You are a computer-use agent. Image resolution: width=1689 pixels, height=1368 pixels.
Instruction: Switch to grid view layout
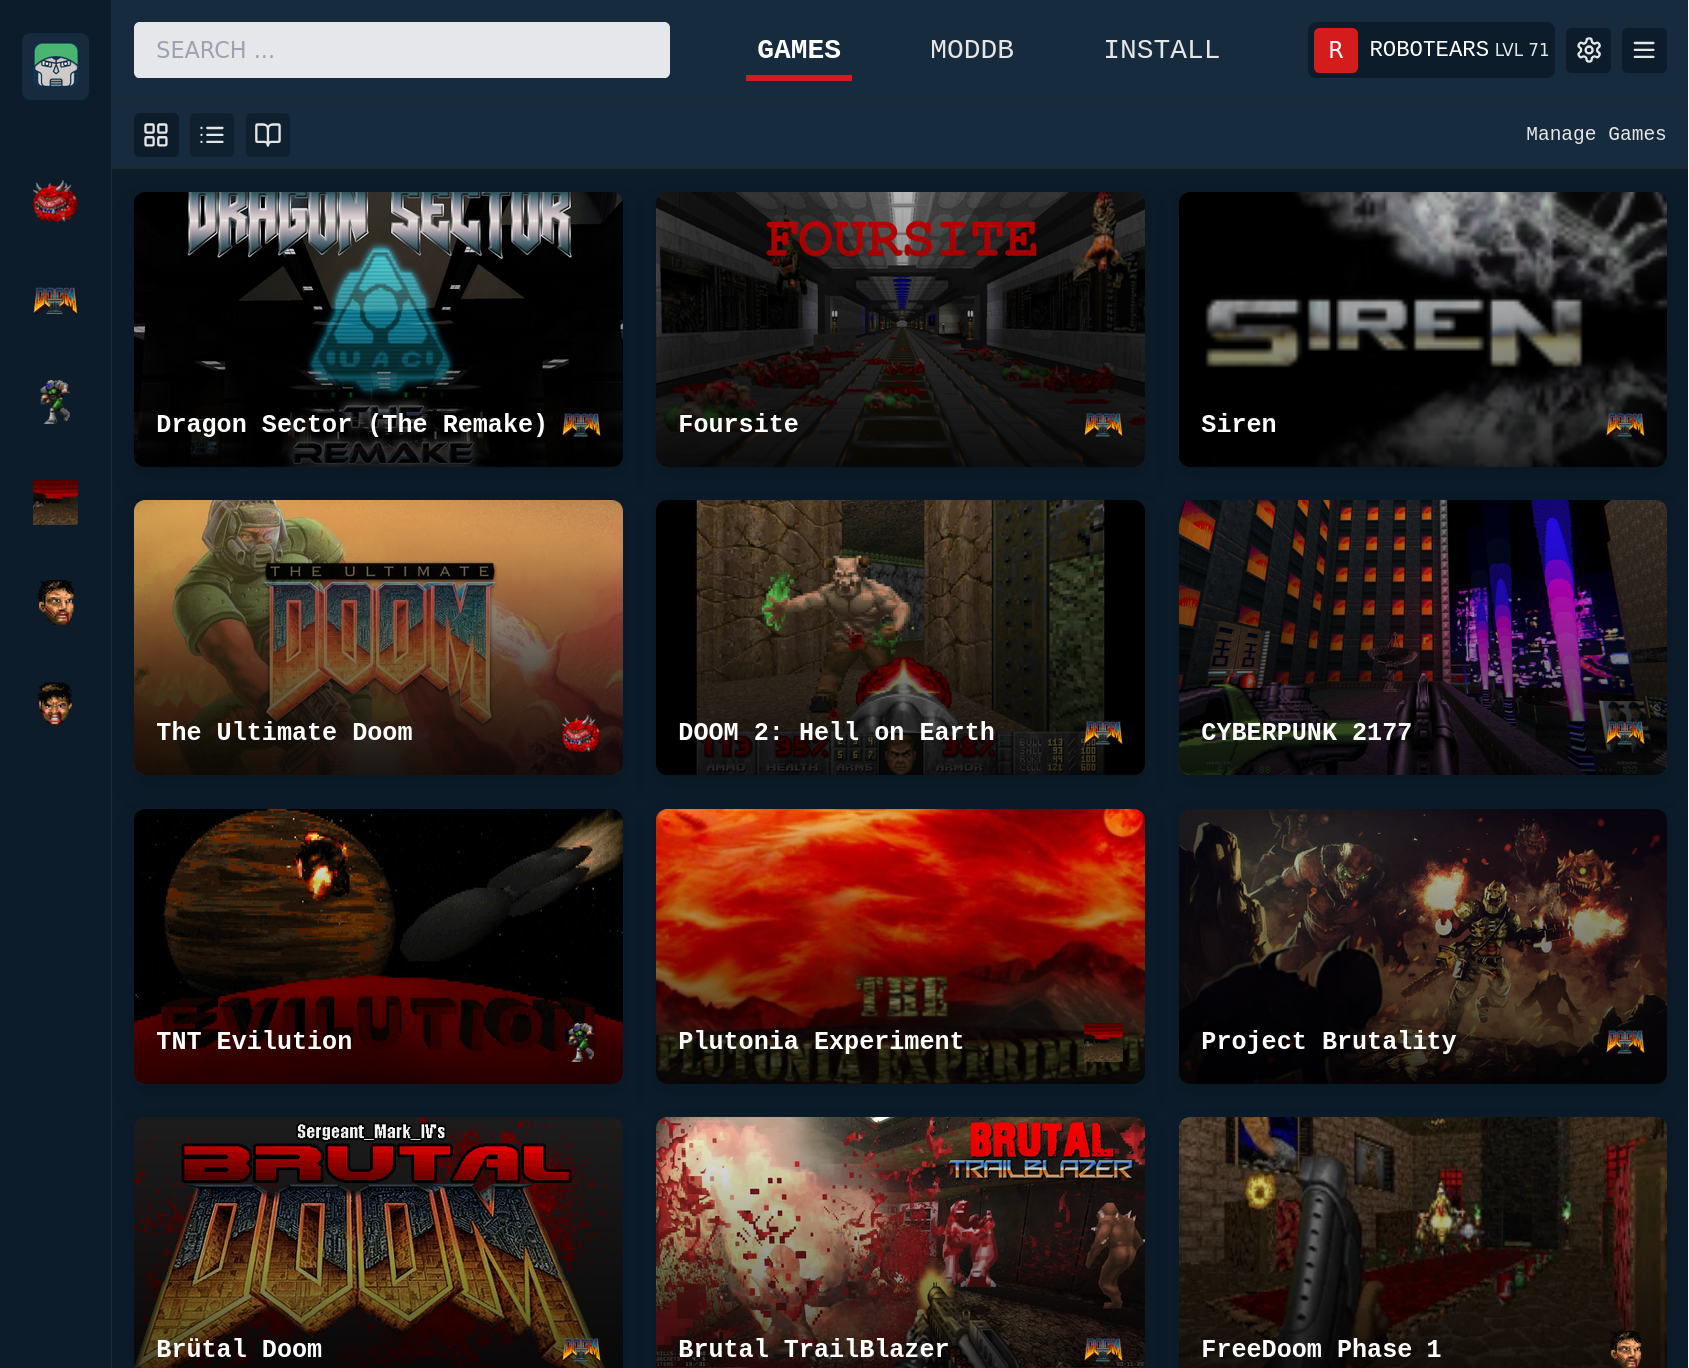pos(156,134)
